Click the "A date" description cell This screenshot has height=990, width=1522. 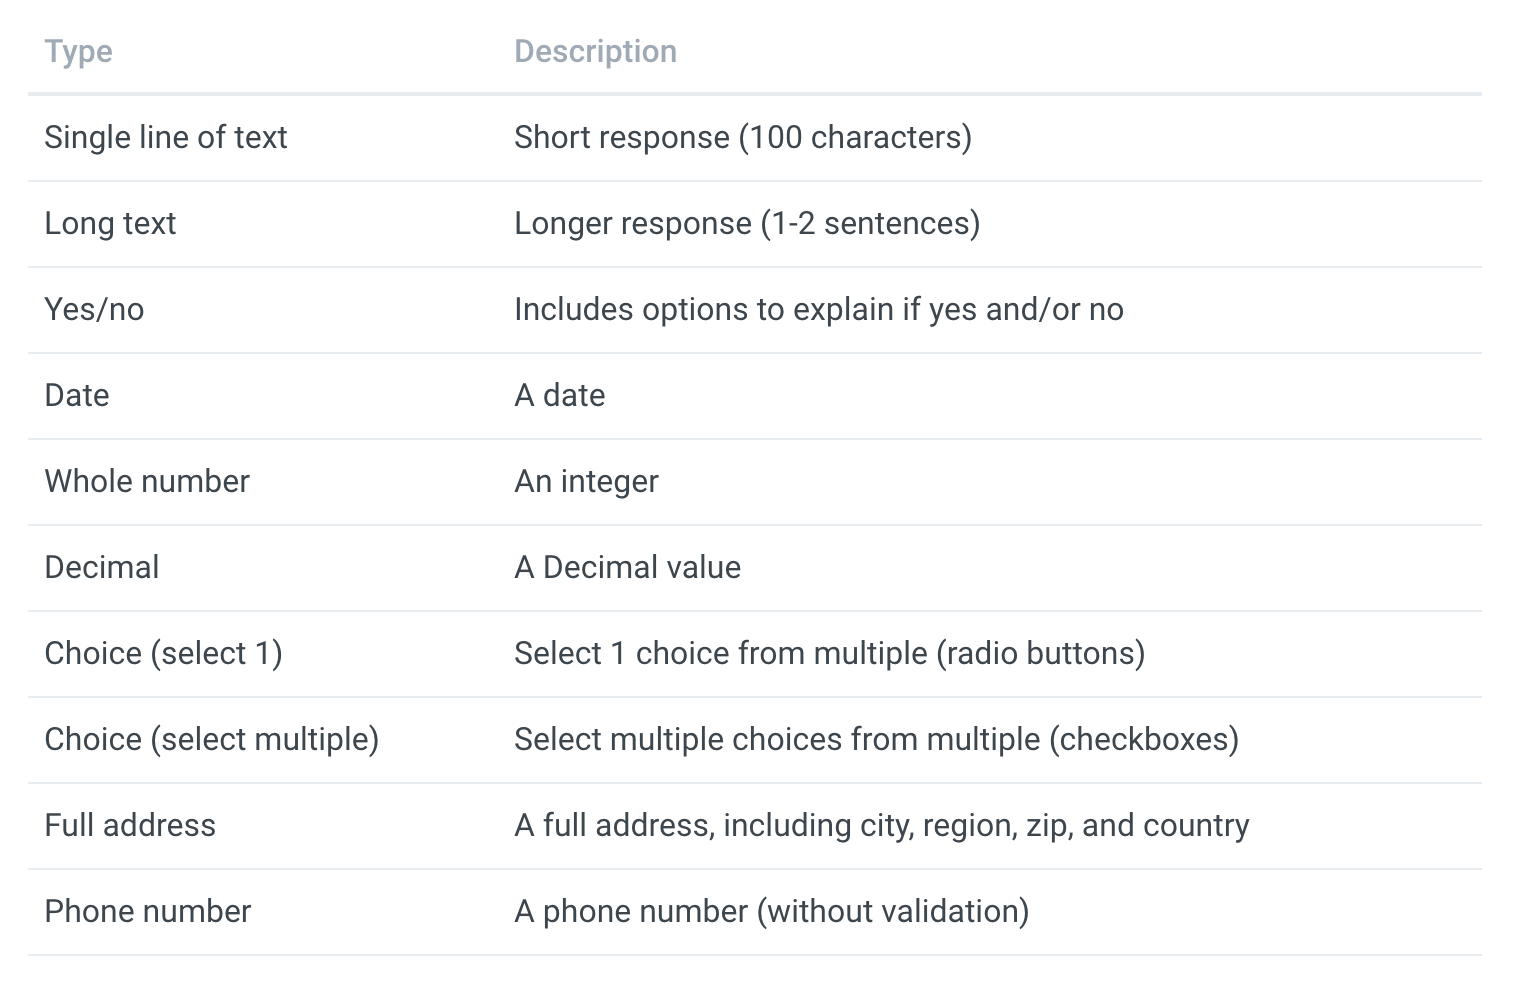point(559,396)
